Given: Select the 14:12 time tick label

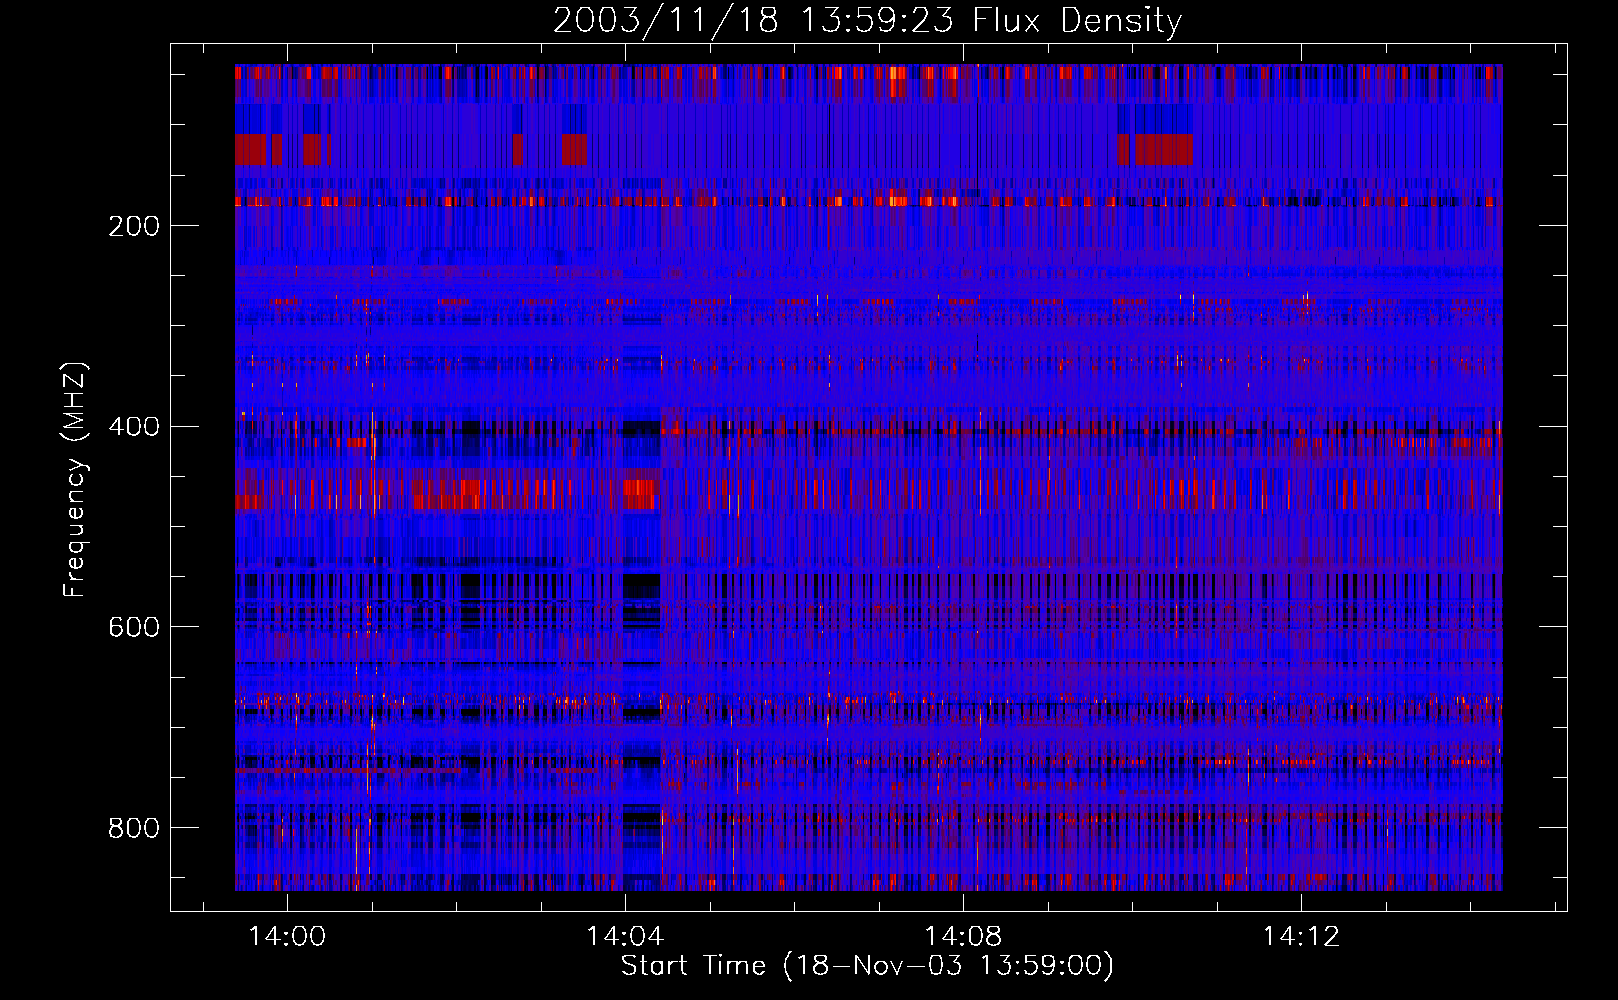Looking at the screenshot, I should pos(1301,937).
